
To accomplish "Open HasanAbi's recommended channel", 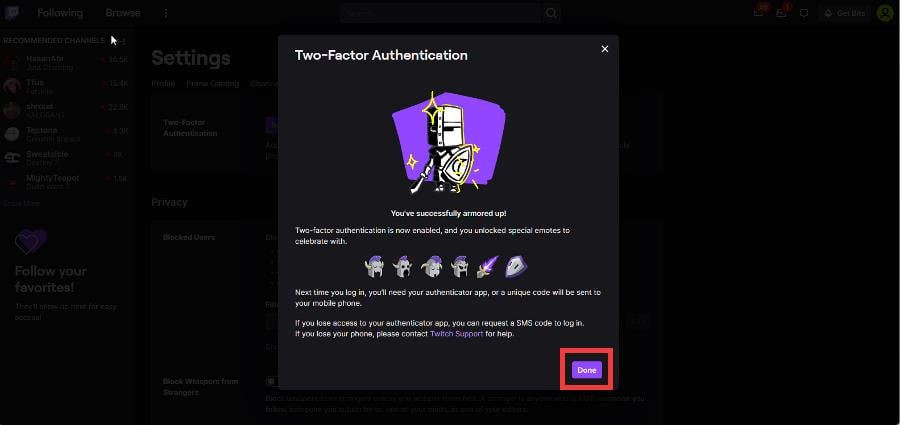I will coord(66,63).
